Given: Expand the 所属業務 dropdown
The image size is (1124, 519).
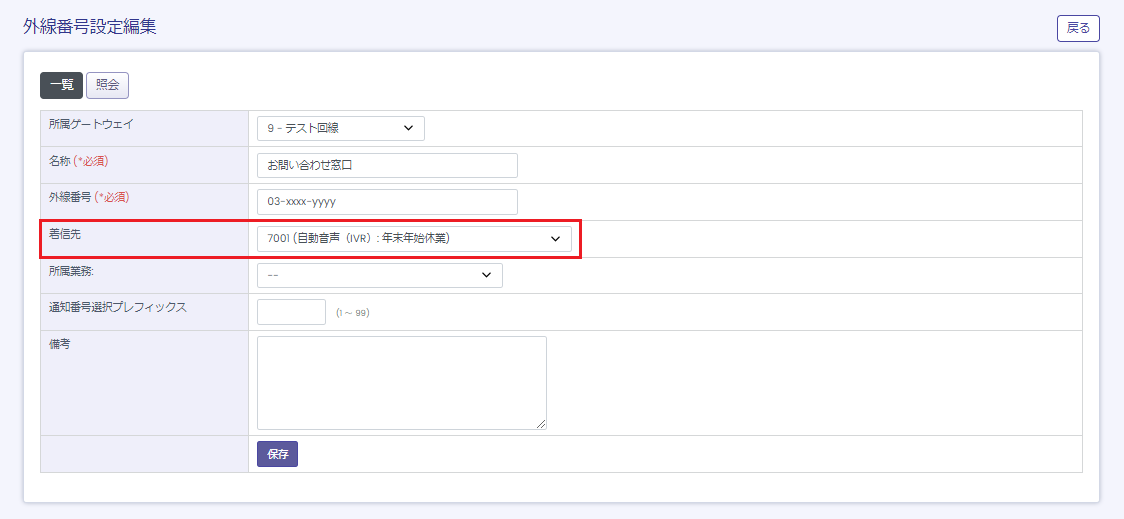Looking at the screenshot, I should pos(379,275).
